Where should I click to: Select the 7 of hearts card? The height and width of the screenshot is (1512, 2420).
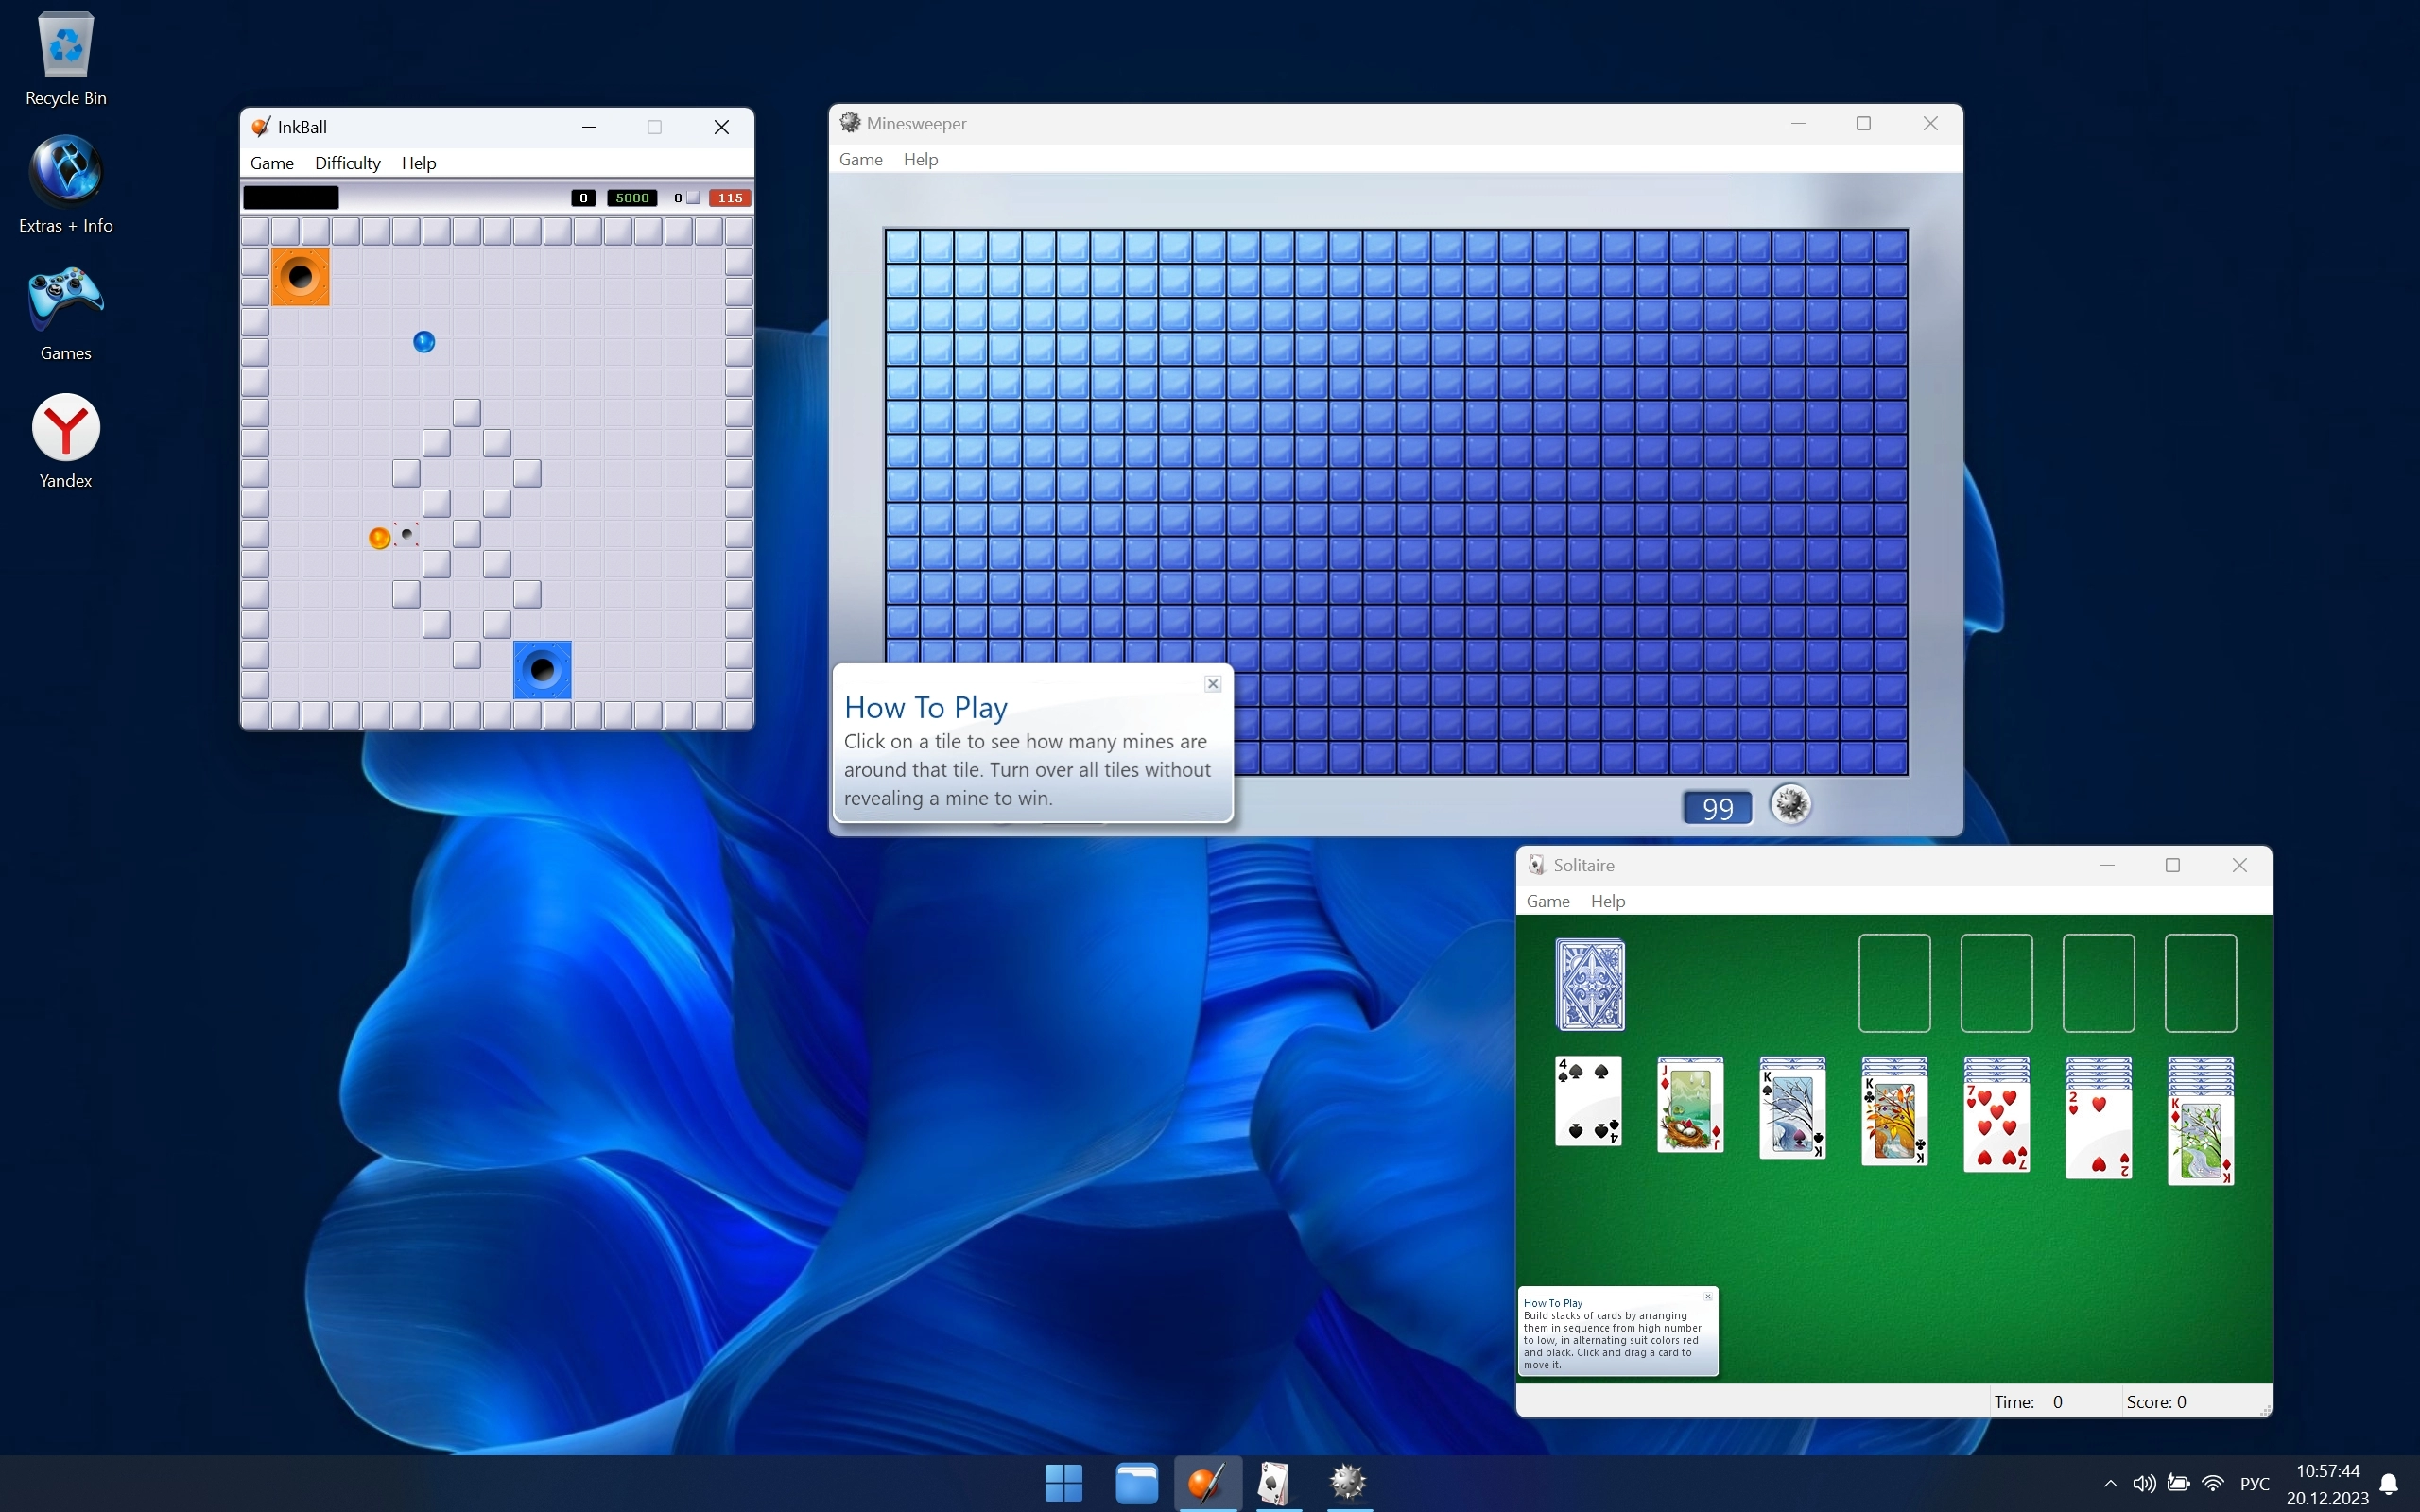(1996, 1128)
